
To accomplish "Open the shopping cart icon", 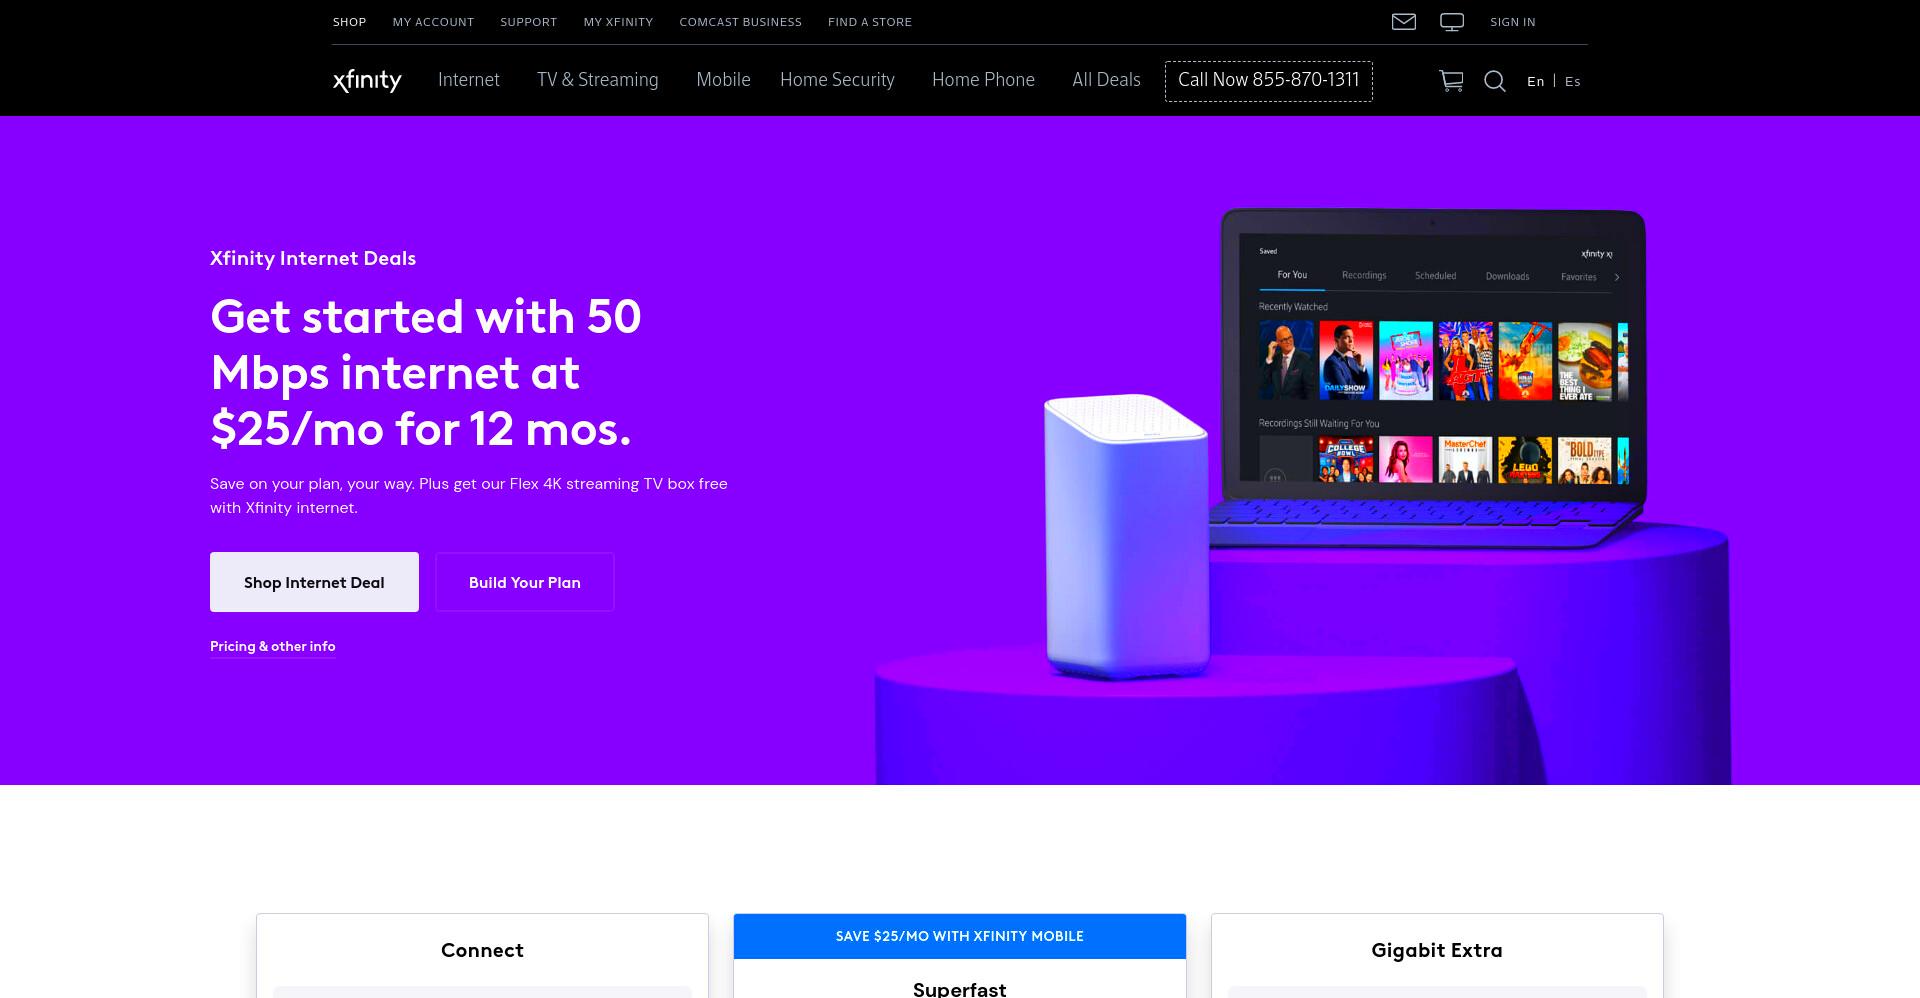I will (1451, 81).
